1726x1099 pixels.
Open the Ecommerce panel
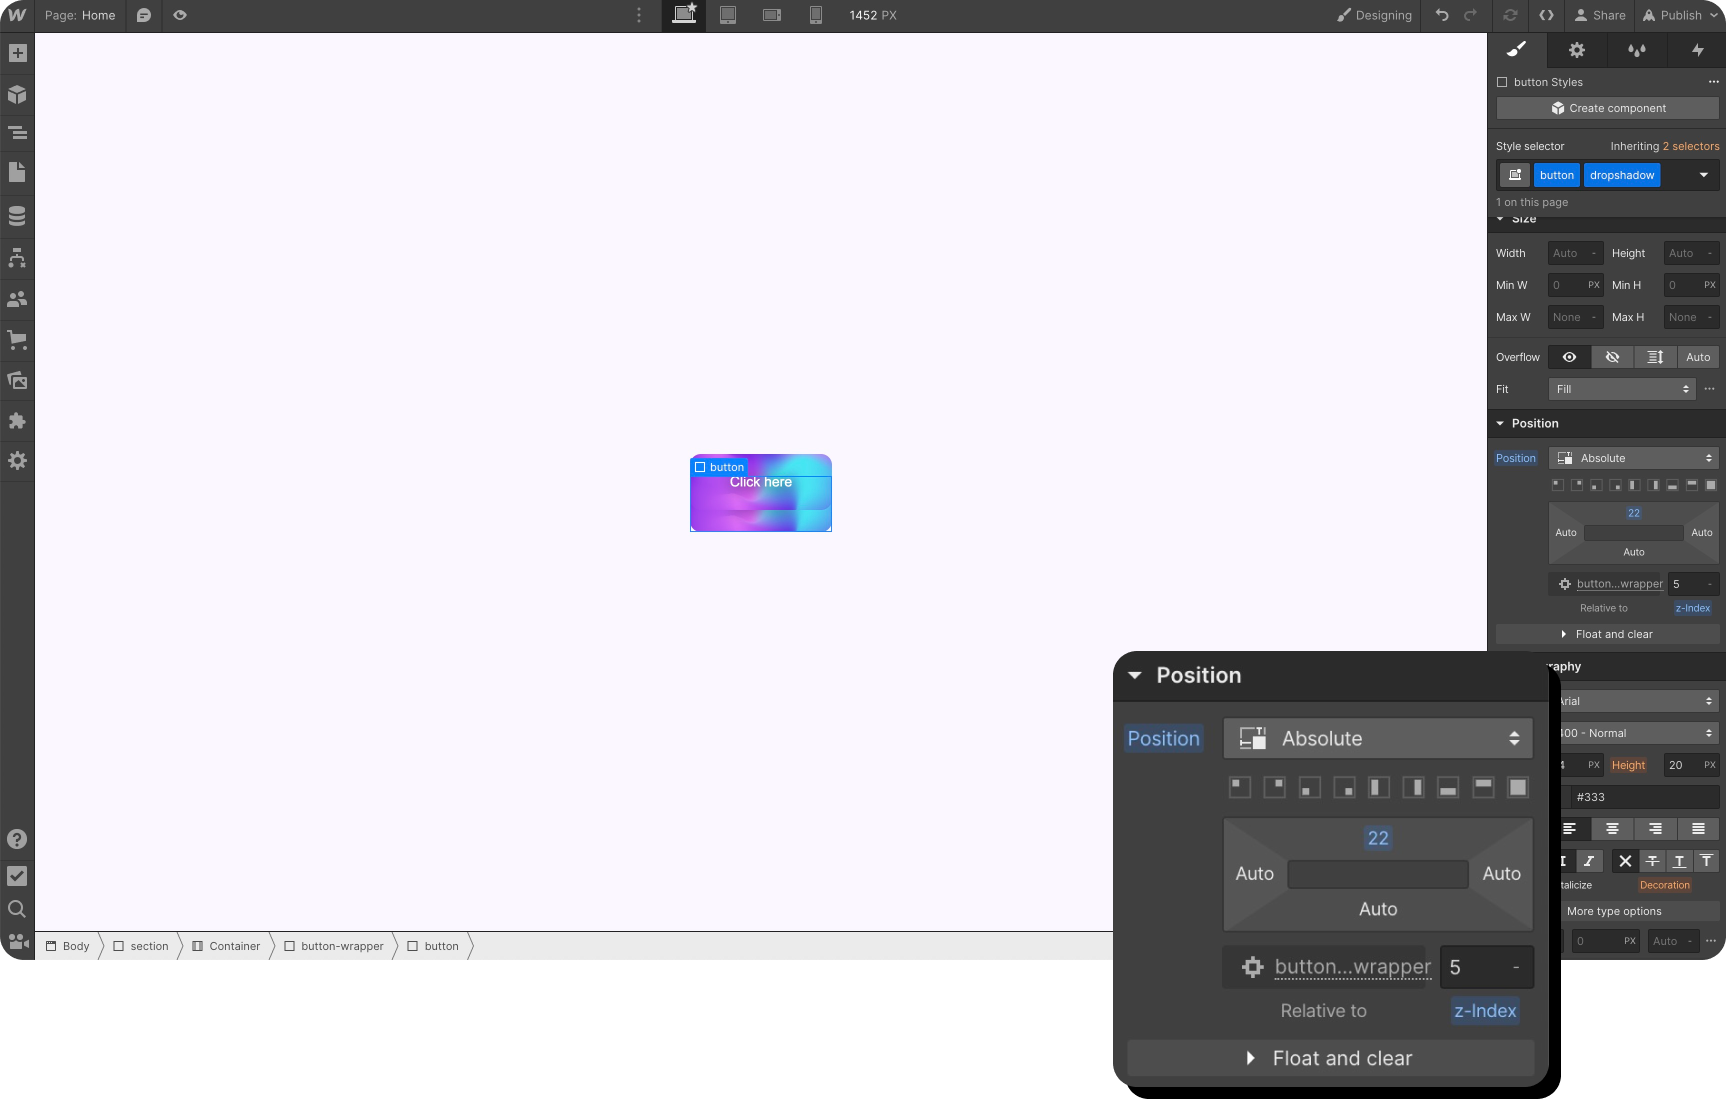[x=16, y=340]
